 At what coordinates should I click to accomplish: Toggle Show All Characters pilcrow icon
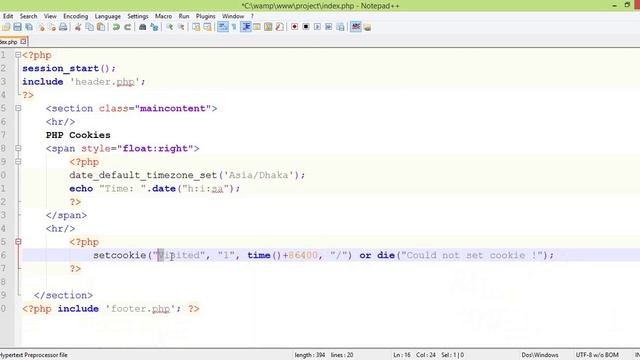(234, 27)
